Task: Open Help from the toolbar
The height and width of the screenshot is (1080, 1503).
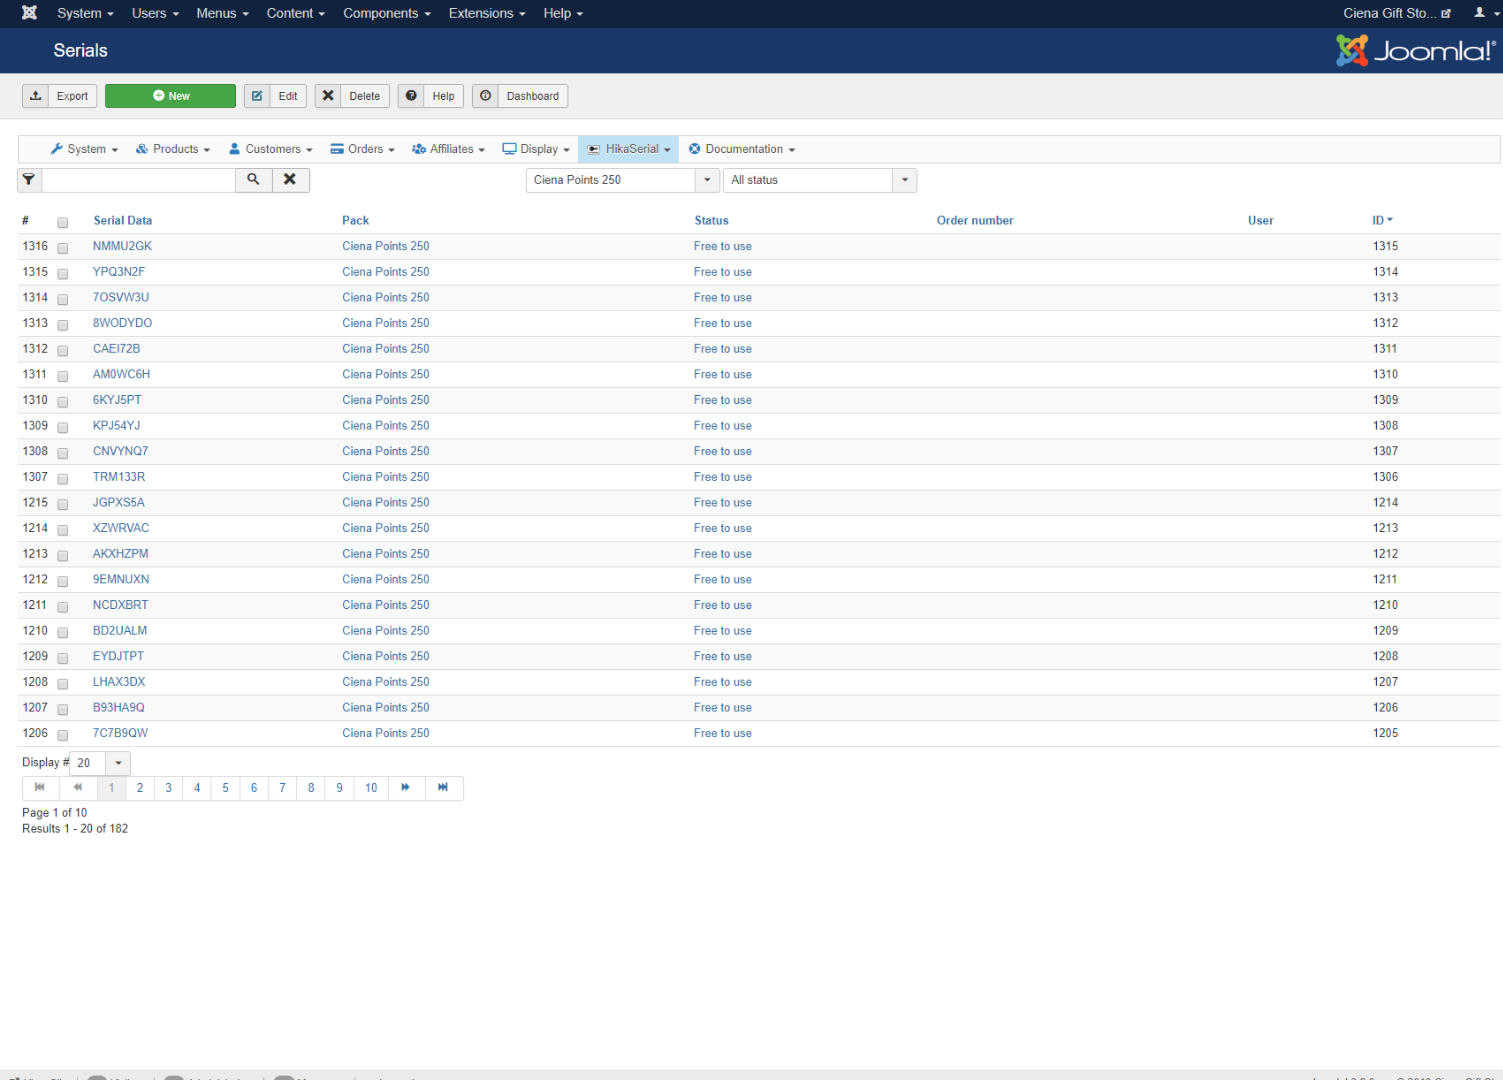Action: tap(431, 96)
